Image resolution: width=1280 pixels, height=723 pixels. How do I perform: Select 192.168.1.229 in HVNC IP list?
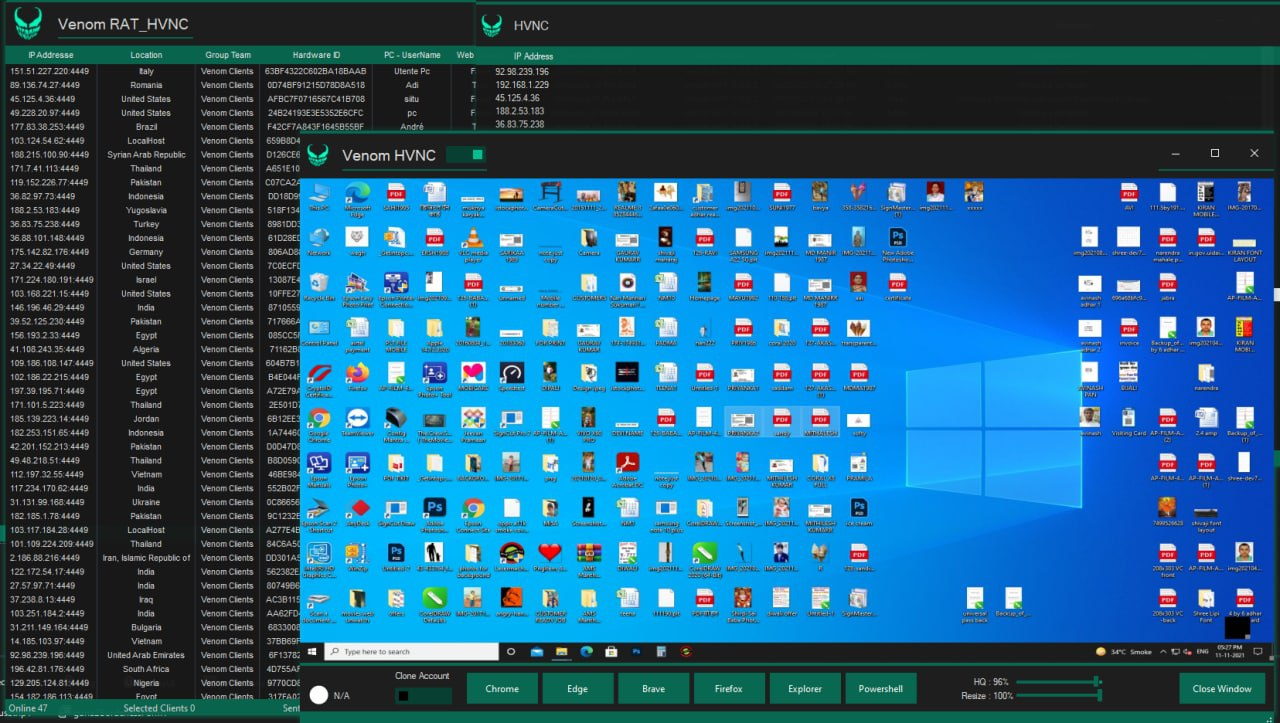[522, 85]
